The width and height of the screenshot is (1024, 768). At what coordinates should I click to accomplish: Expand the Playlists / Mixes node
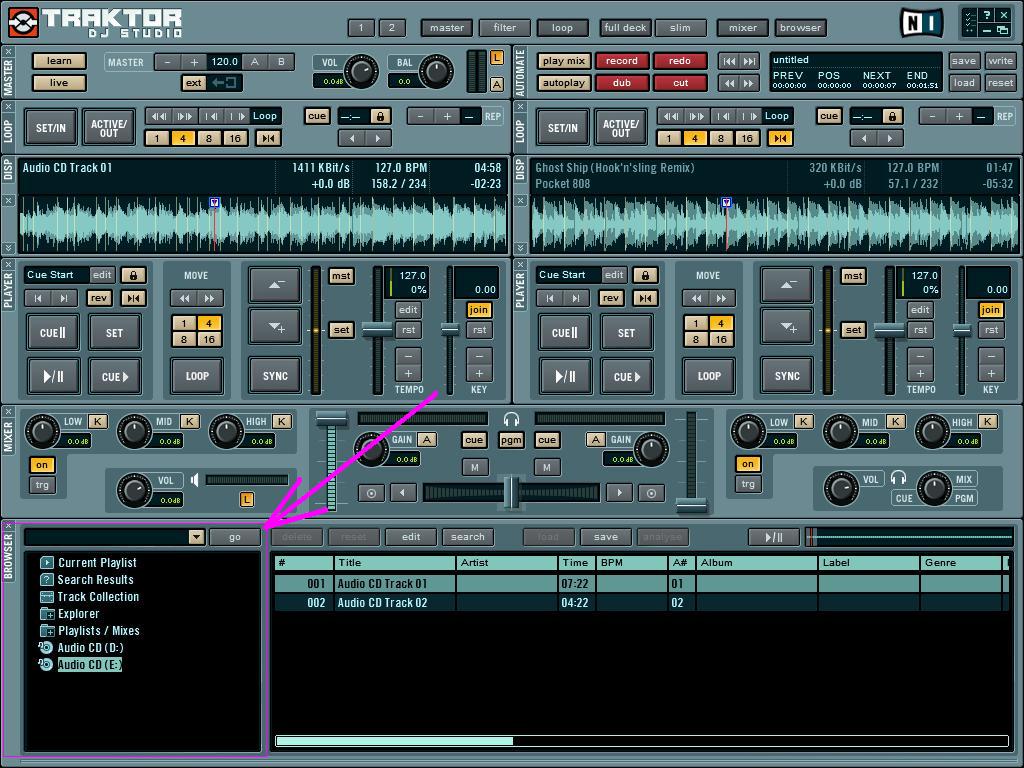[47, 631]
